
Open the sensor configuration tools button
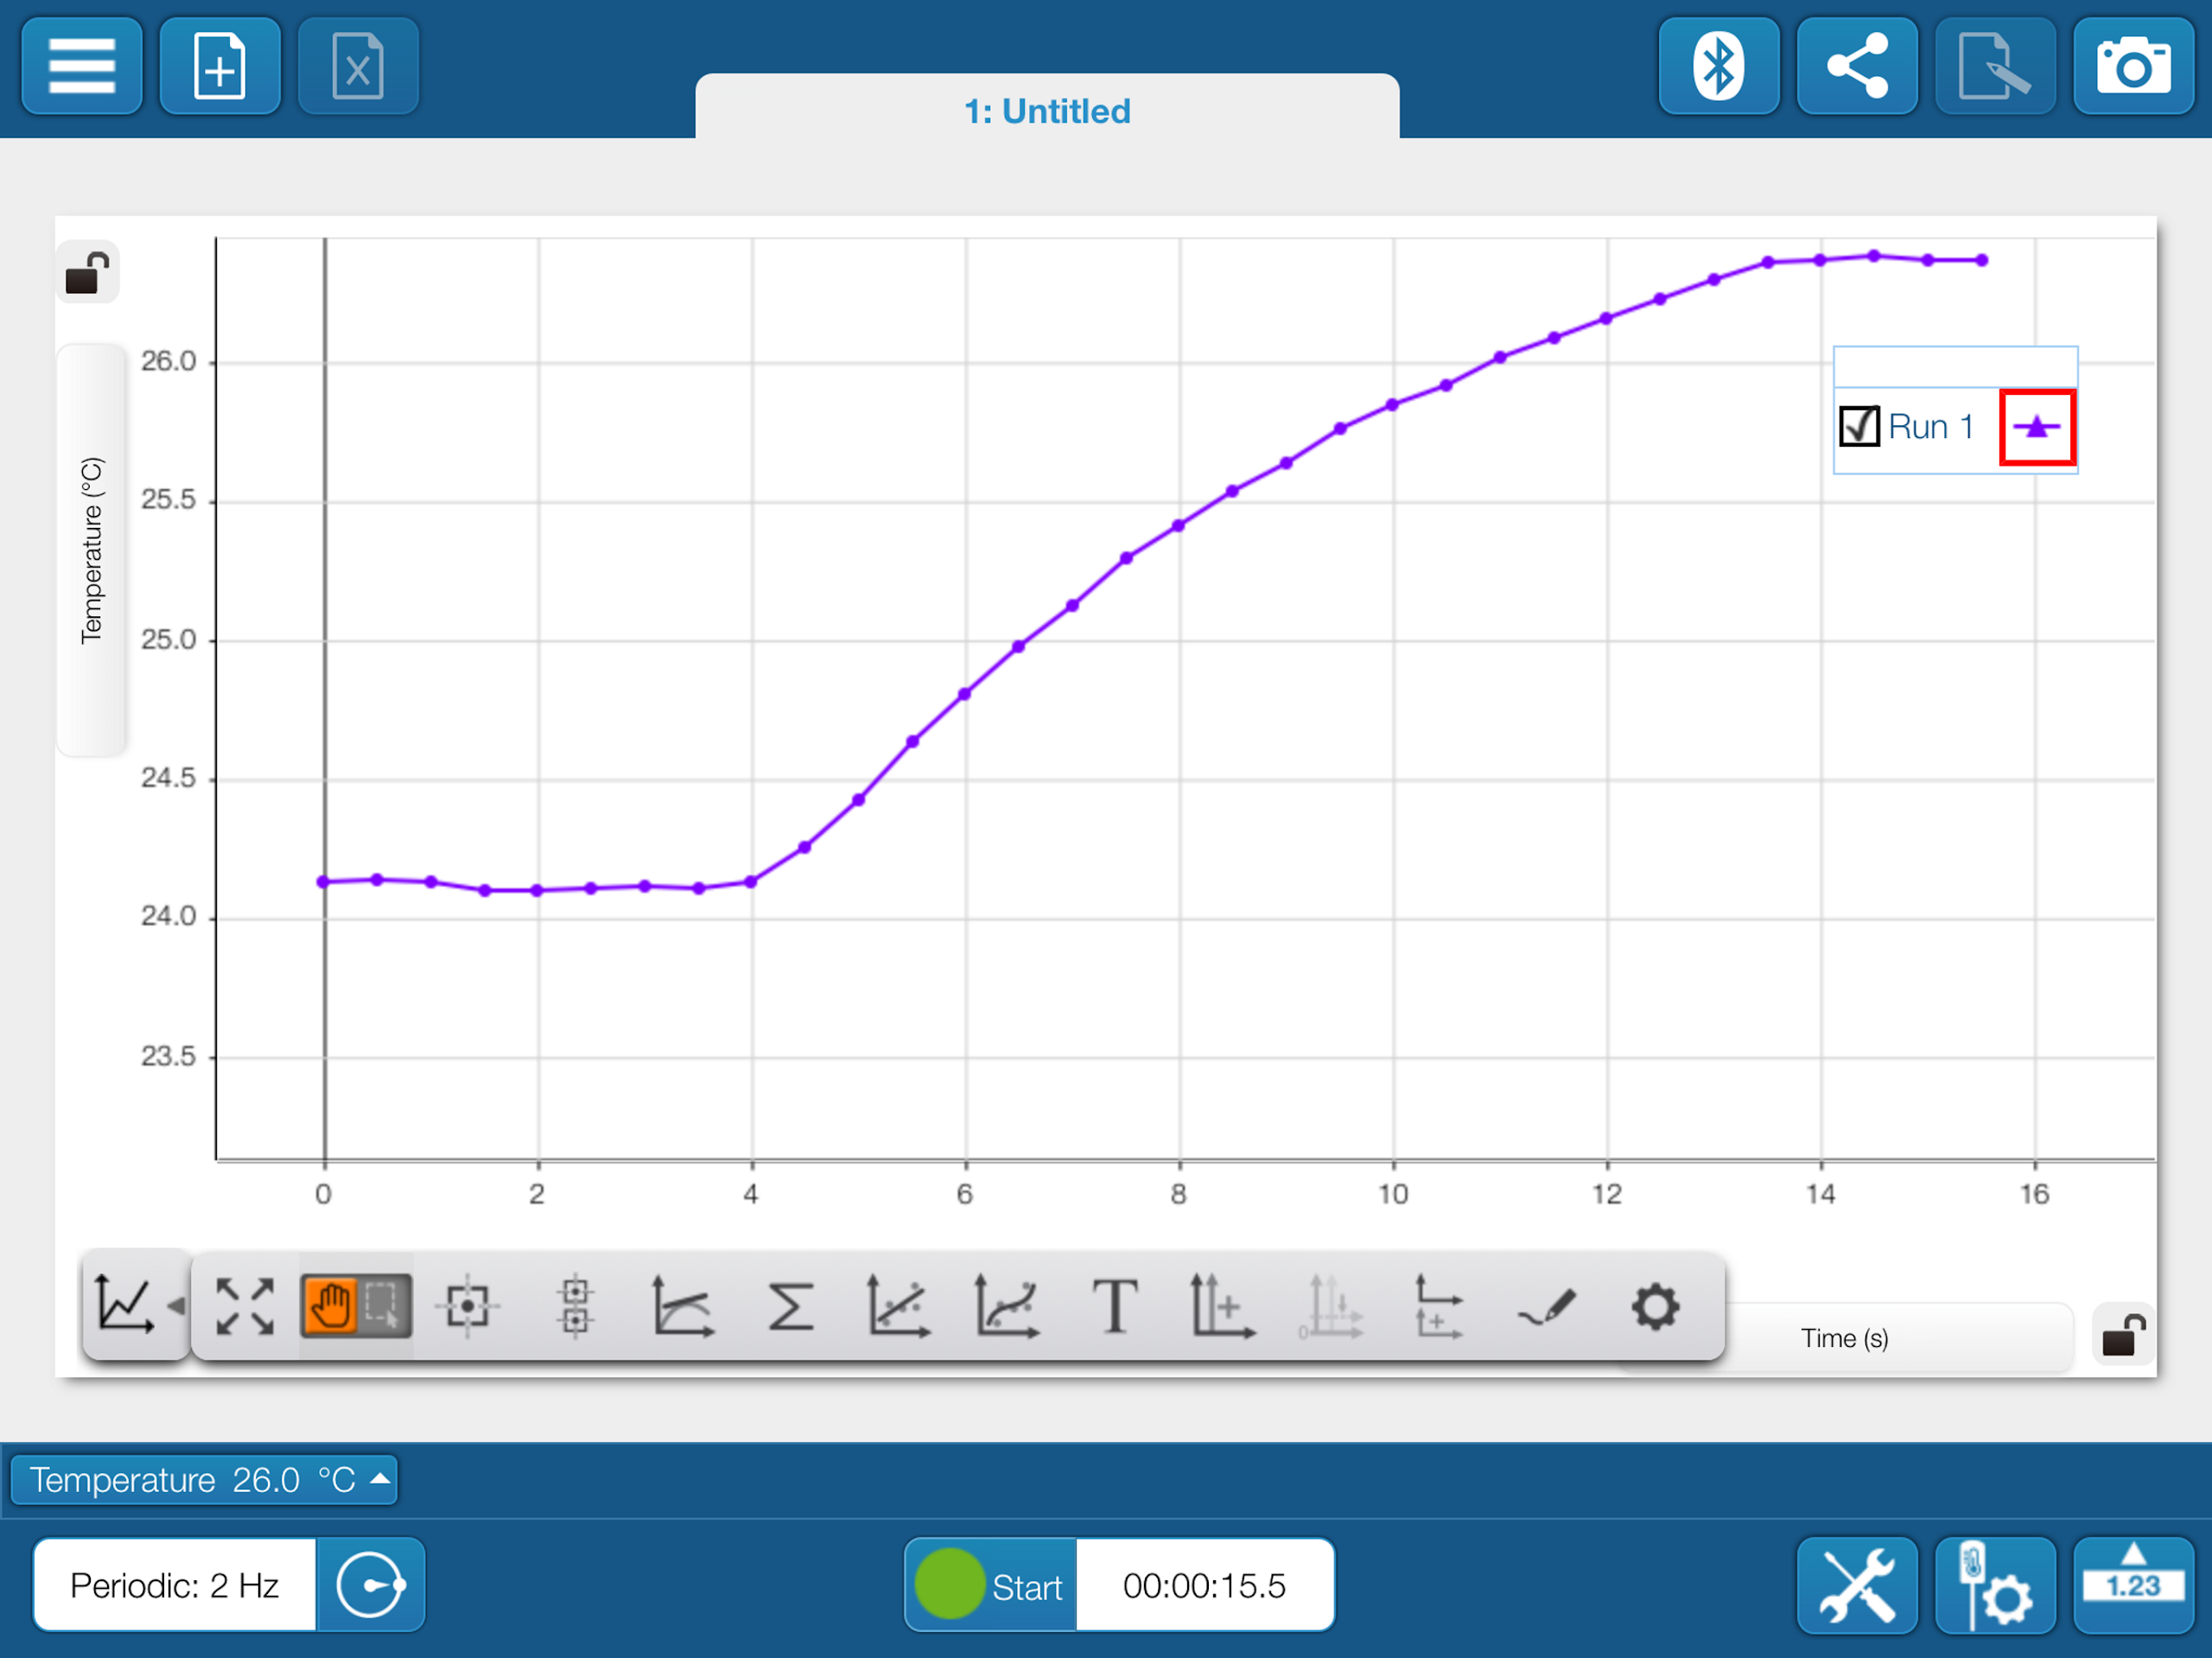click(1996, 1585)
